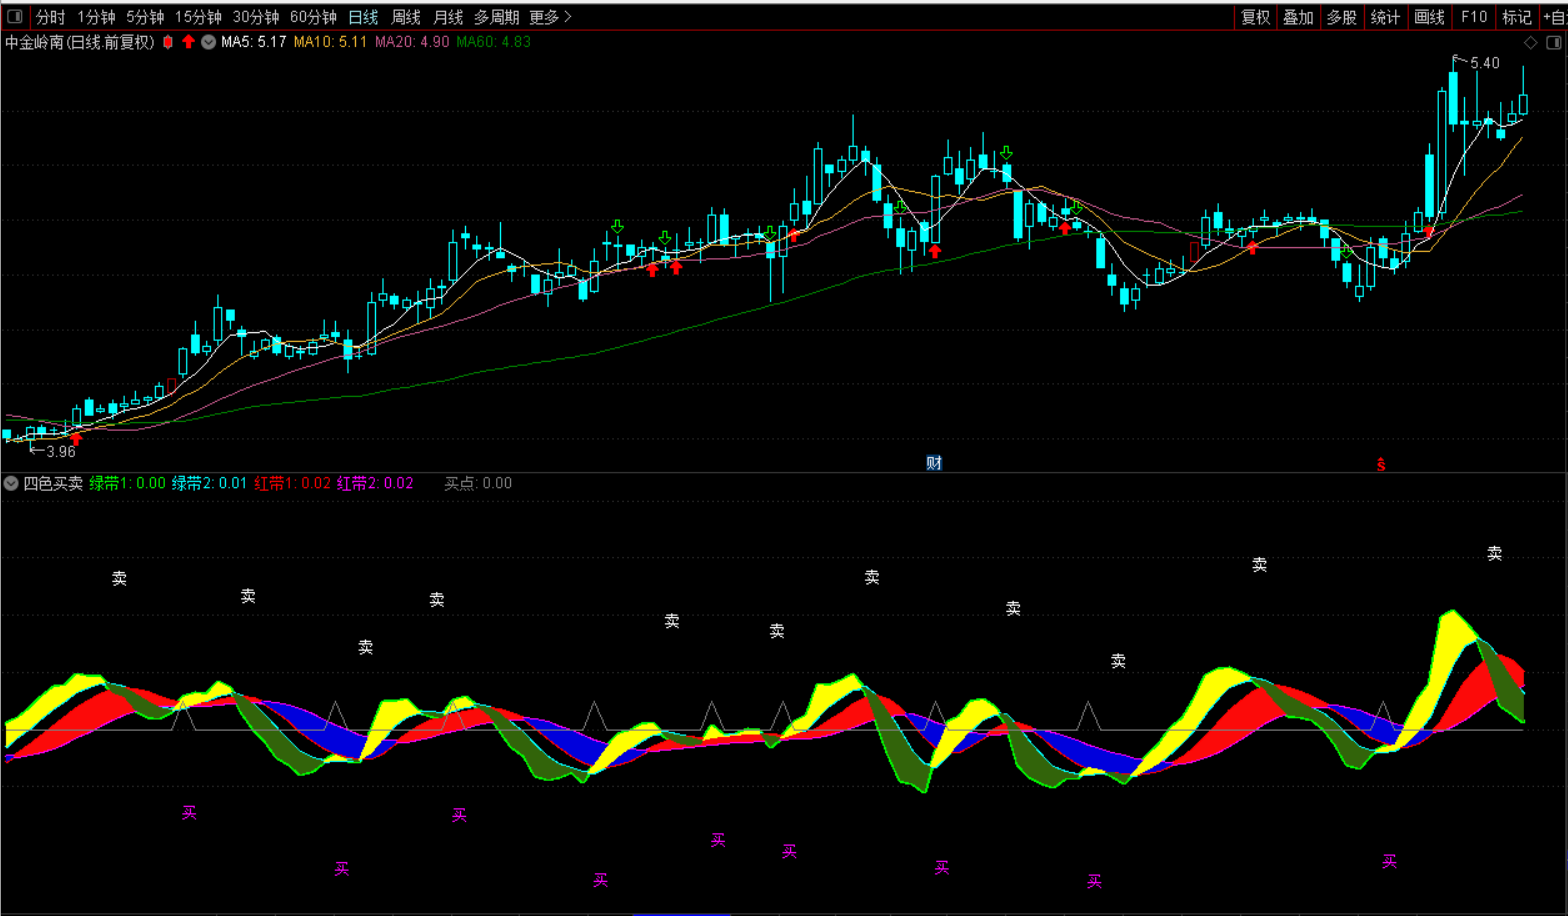Click the 标记 mark button
Viewport: 1568px width, 916px height.
click(x=1517, y=17)
